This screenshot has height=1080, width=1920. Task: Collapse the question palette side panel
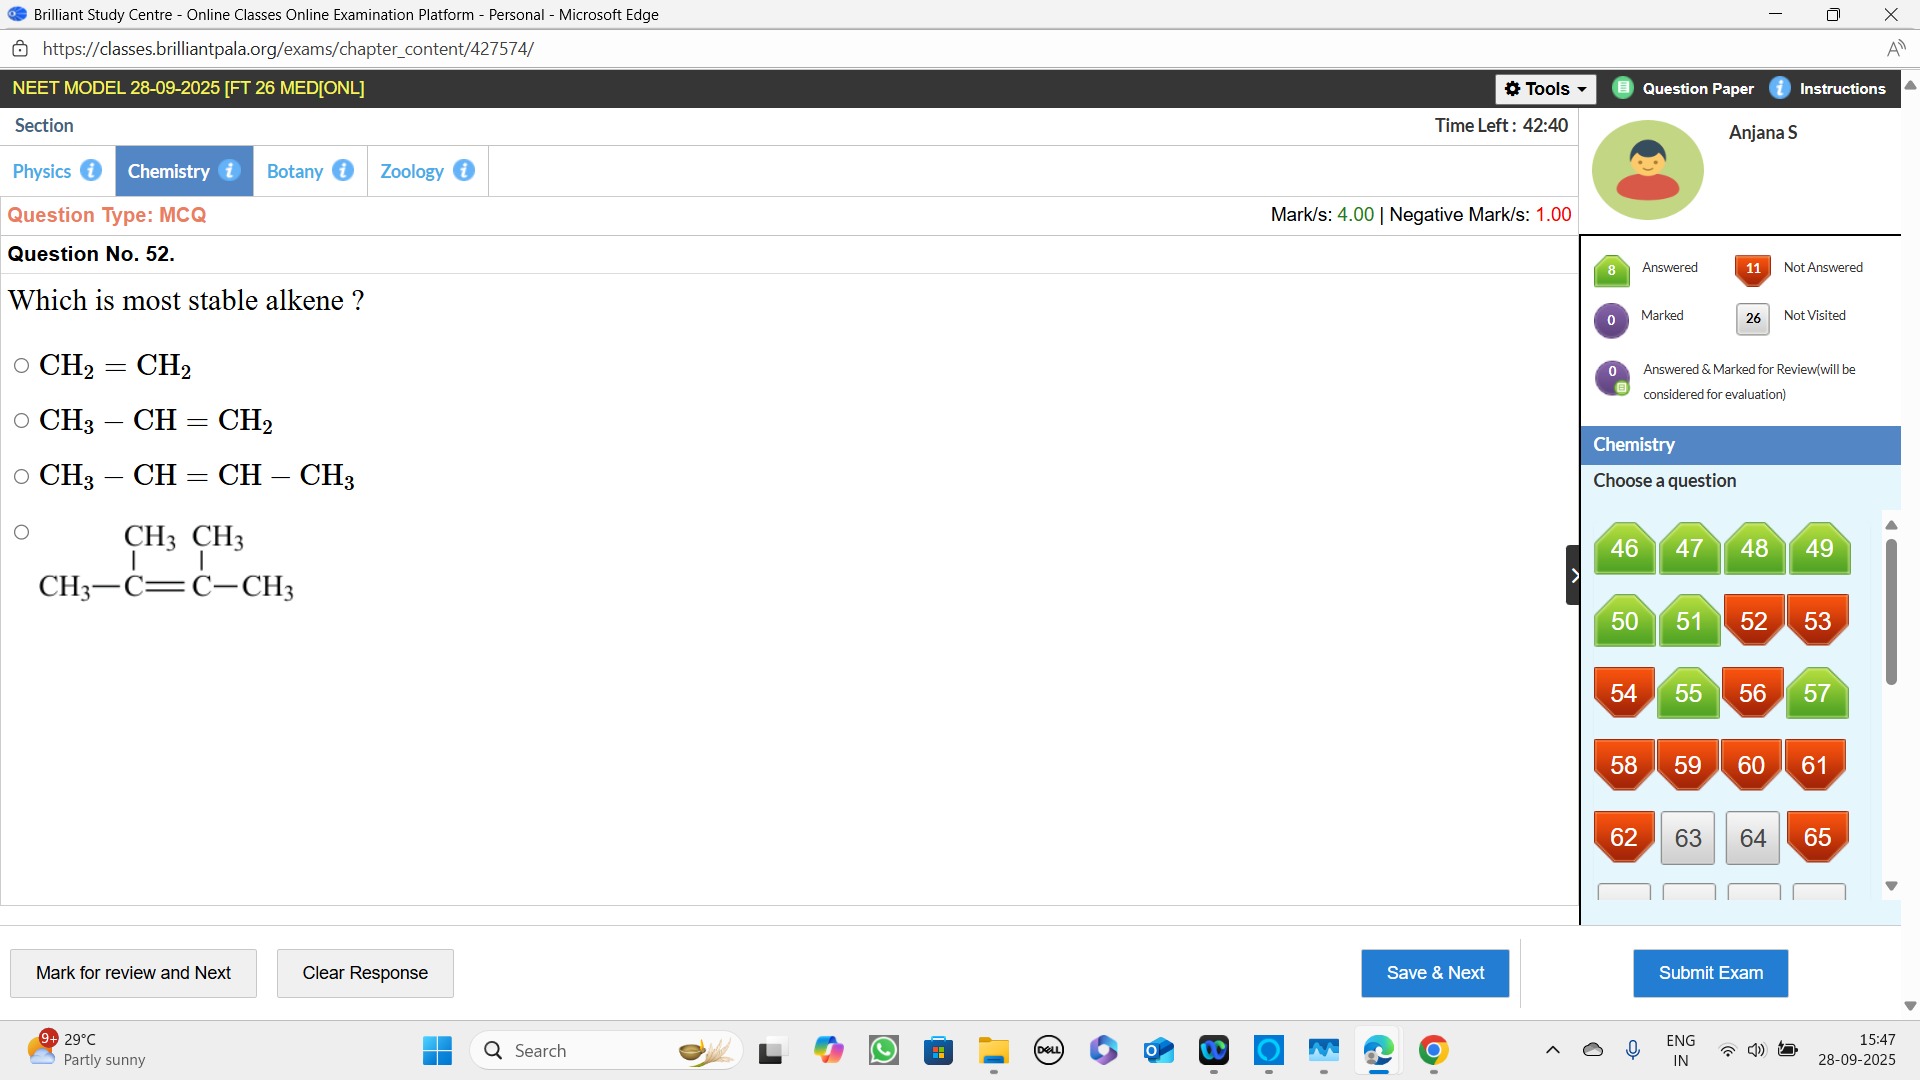click(x=1573, y=575)
